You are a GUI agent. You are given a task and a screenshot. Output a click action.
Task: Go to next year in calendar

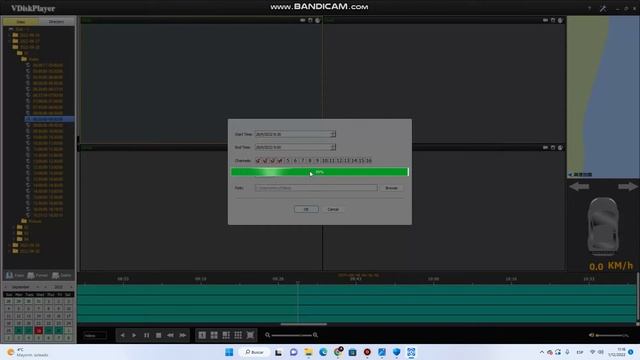[x=71, y=287]
